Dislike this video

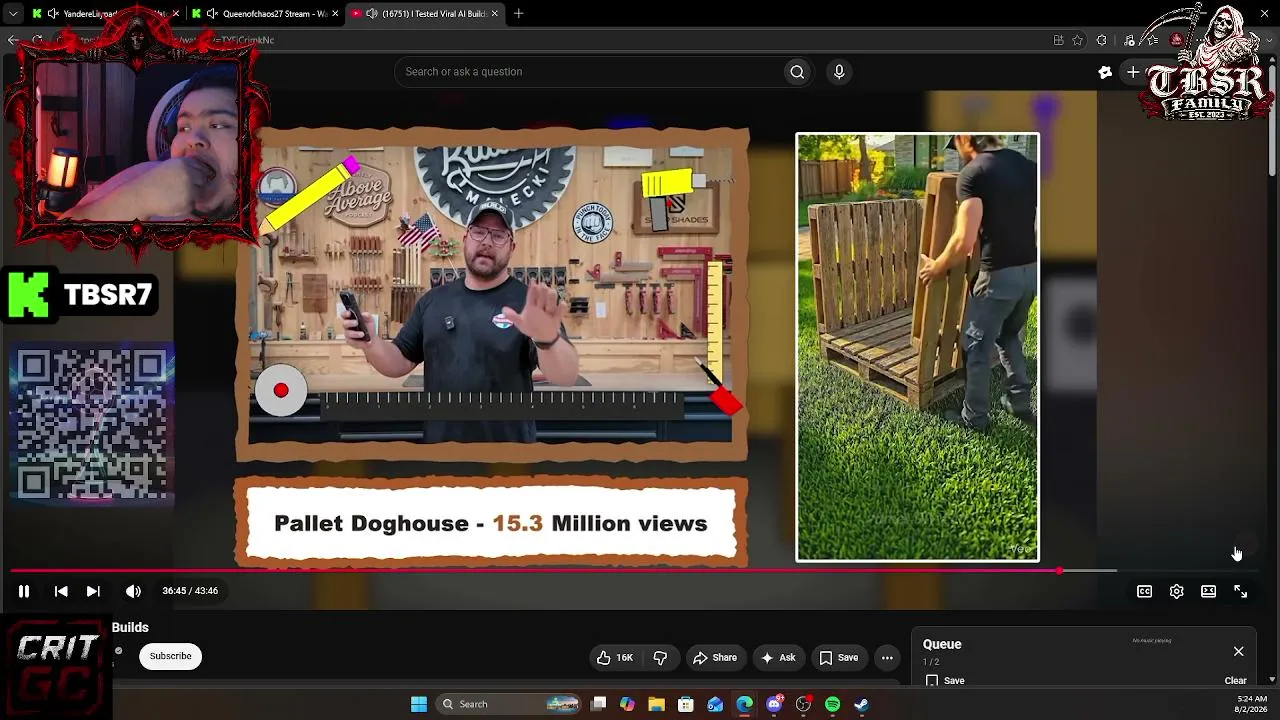660,657
